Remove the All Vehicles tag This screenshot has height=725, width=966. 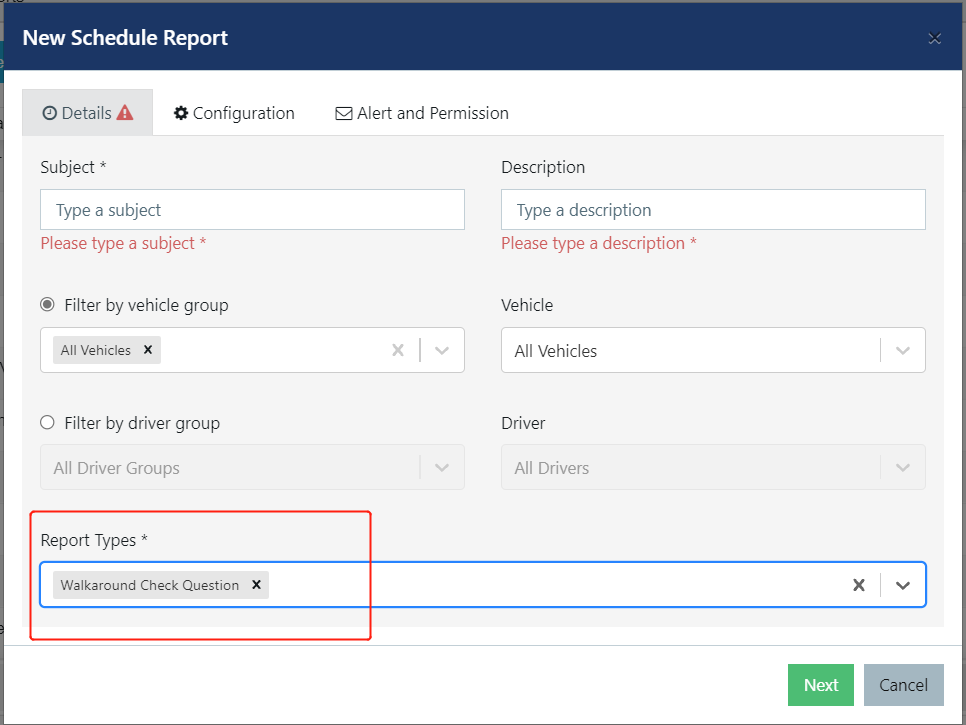tap(148, 350)
